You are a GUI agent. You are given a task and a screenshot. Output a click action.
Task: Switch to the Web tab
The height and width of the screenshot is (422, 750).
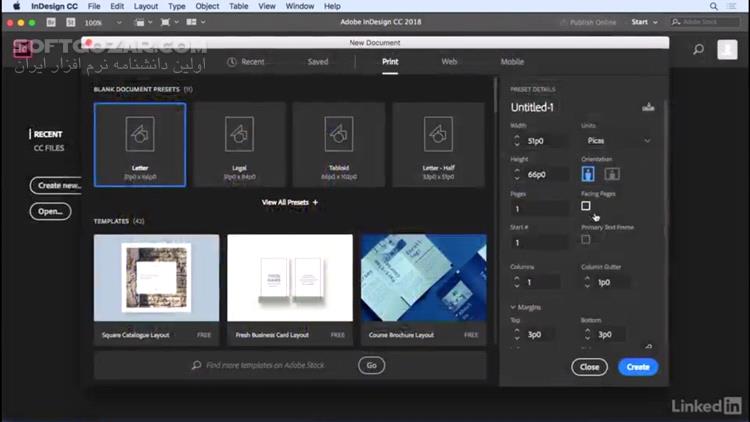pyautogui.click(x=449, y=62)
